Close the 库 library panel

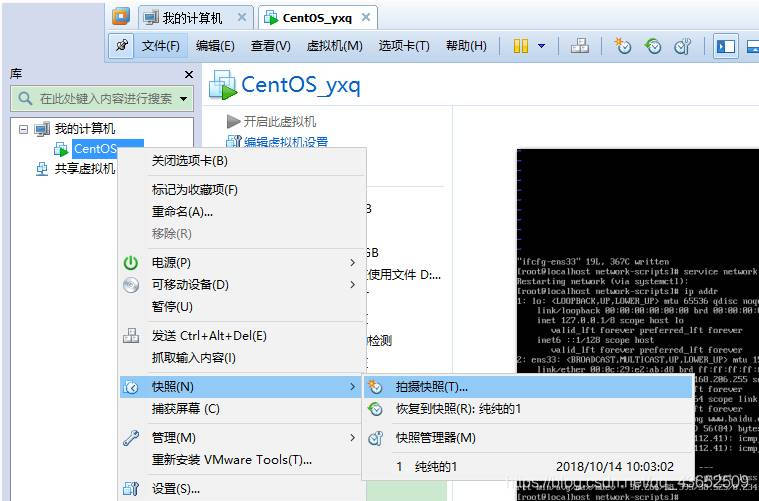click(x=189, y=75)
